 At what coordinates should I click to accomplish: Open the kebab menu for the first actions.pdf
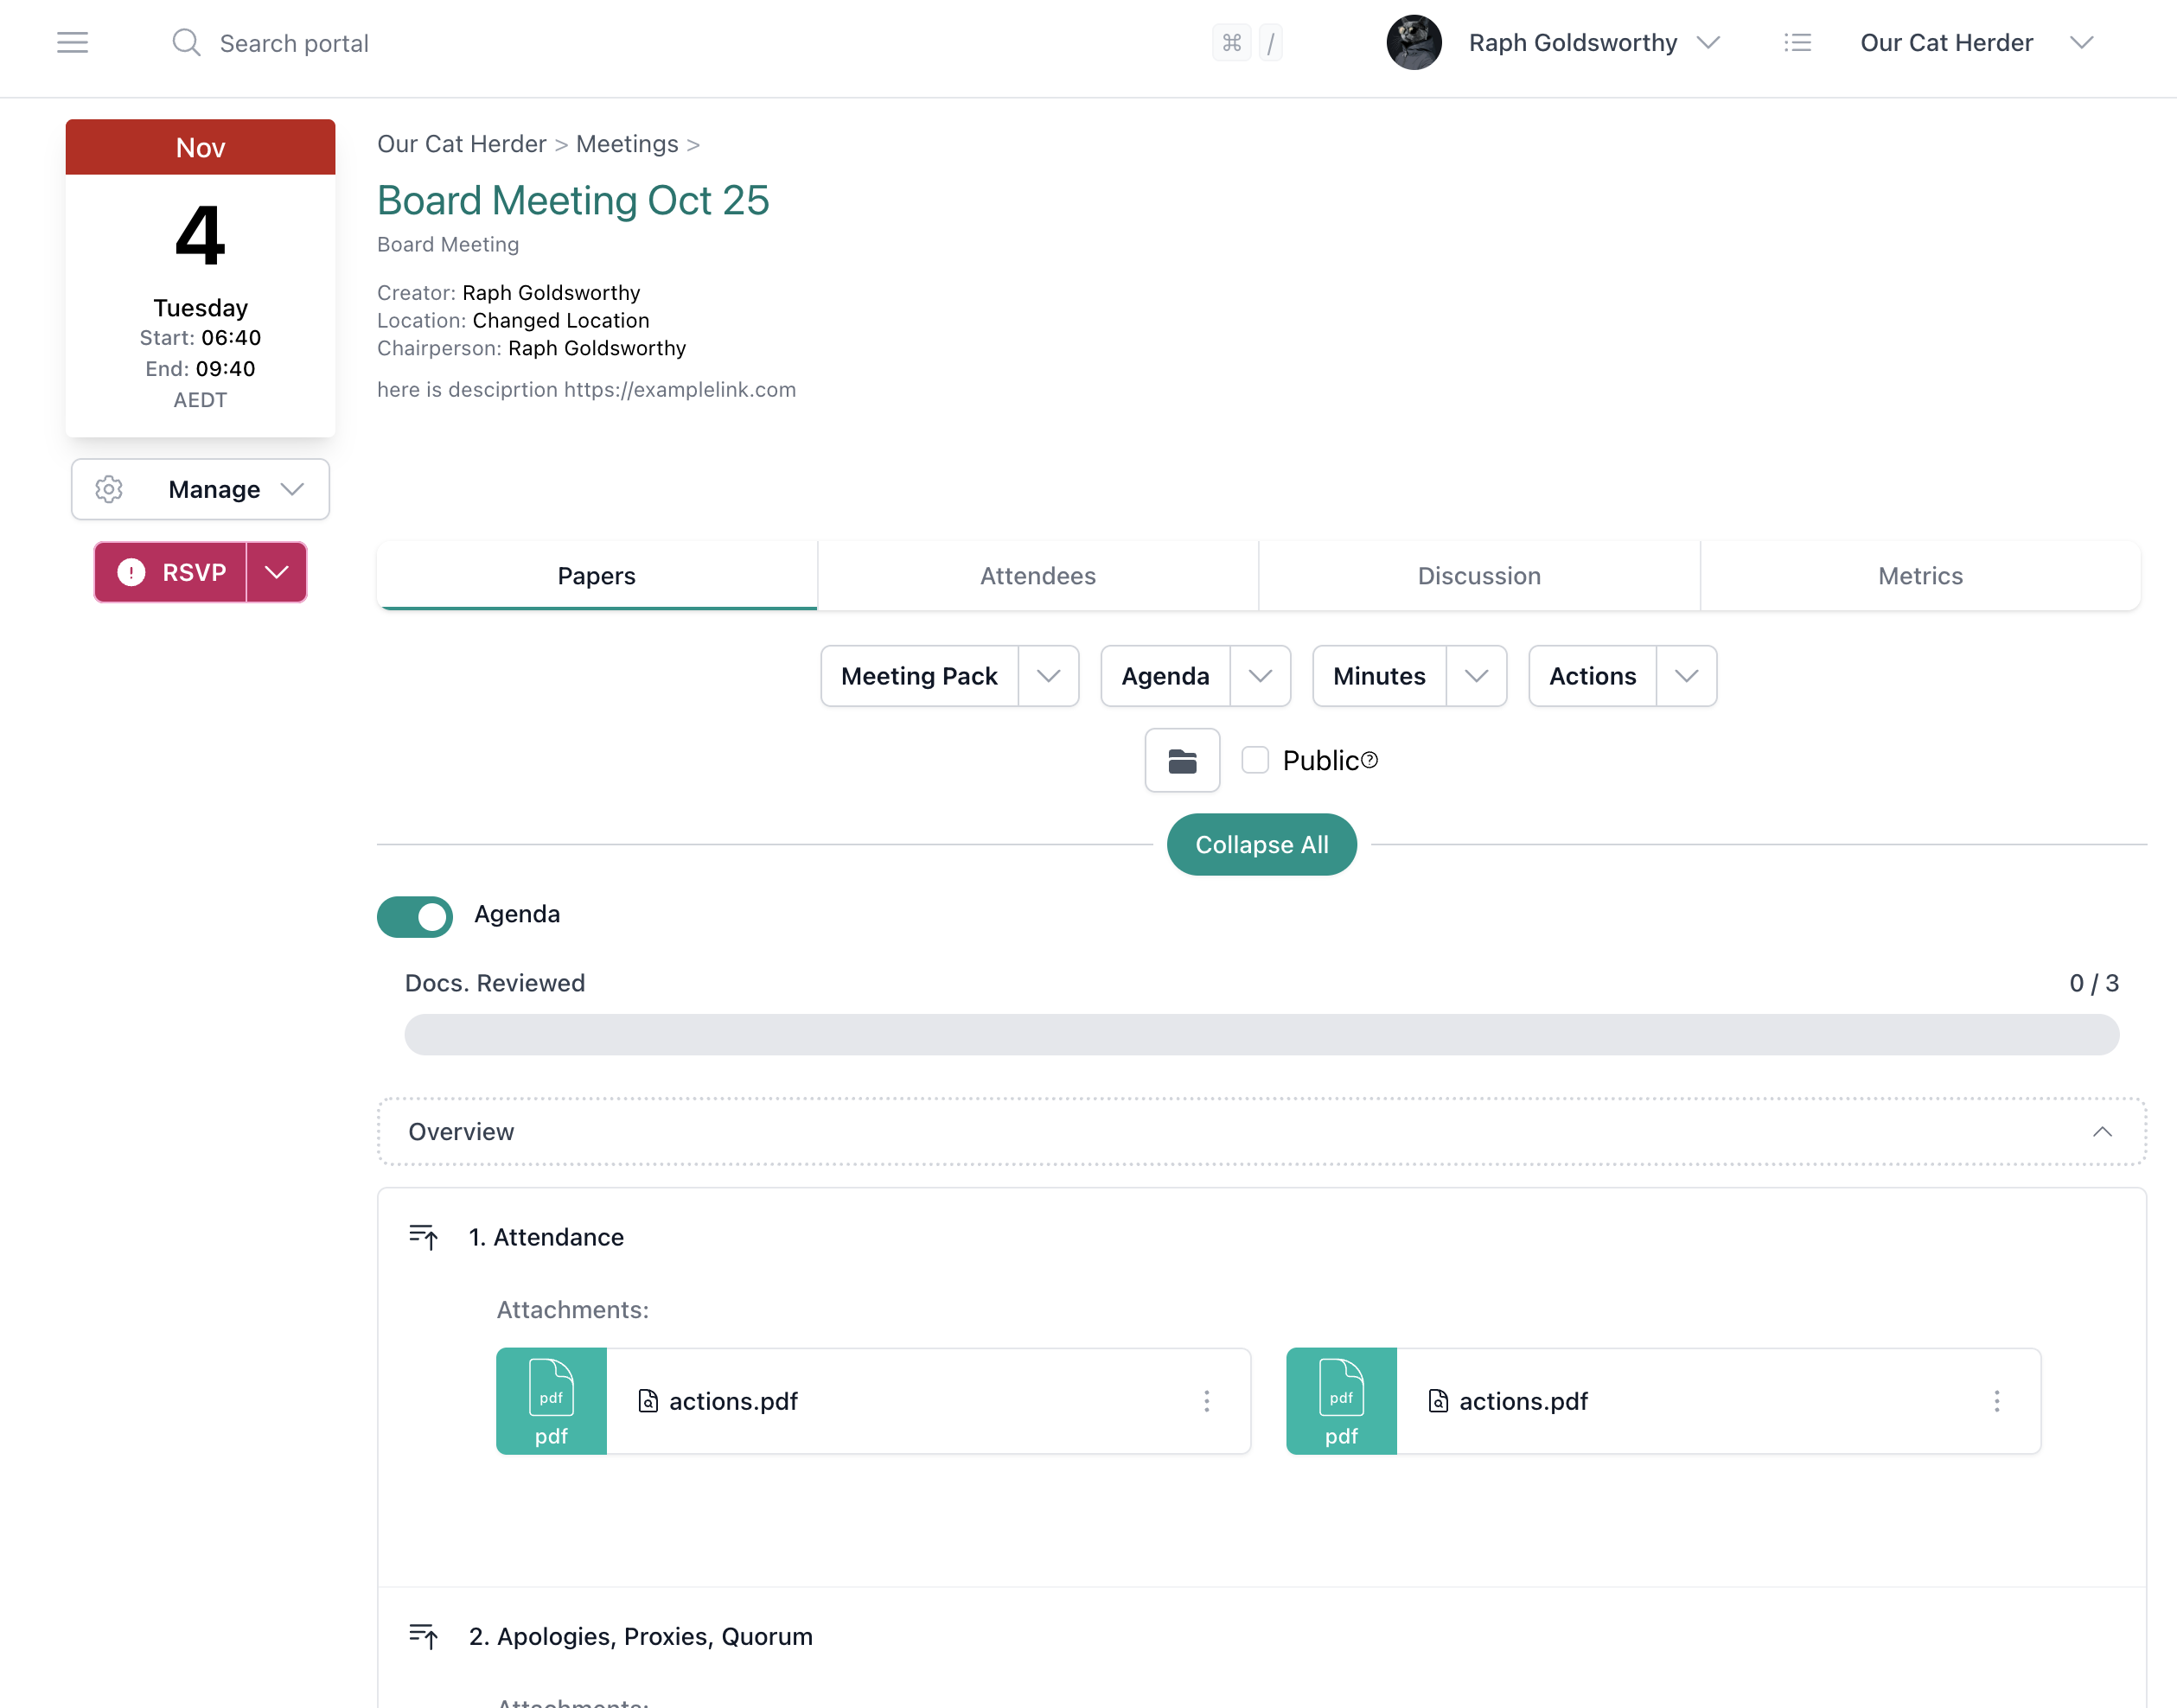pos(1207,1401)
